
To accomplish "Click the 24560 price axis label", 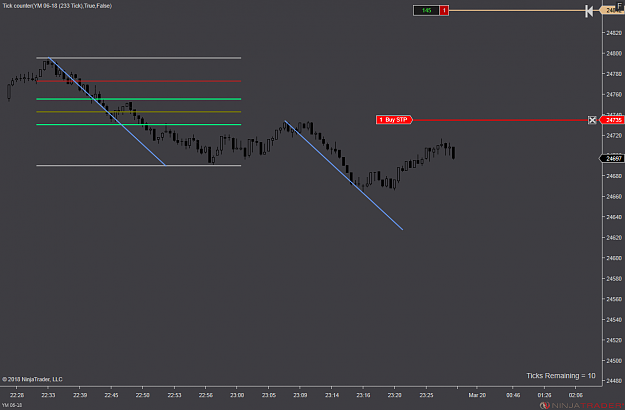I will pos(614,299).
